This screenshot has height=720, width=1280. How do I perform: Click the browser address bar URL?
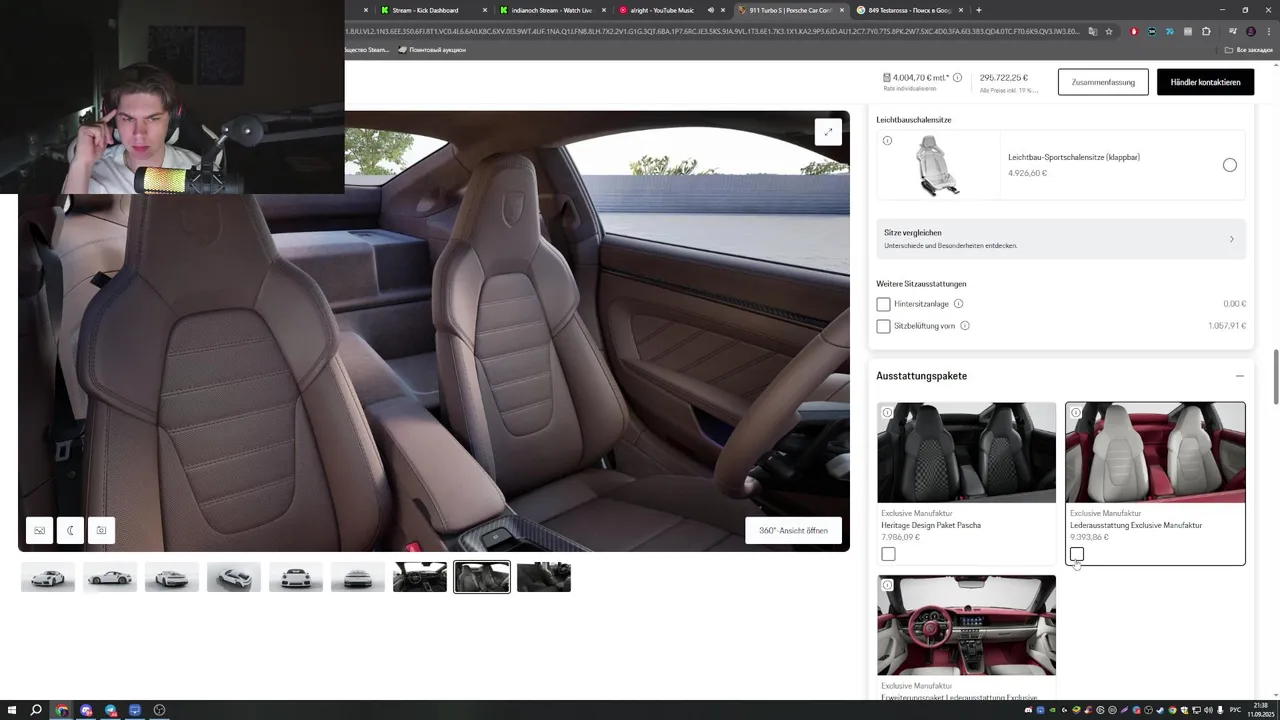(x=712, y=31)
